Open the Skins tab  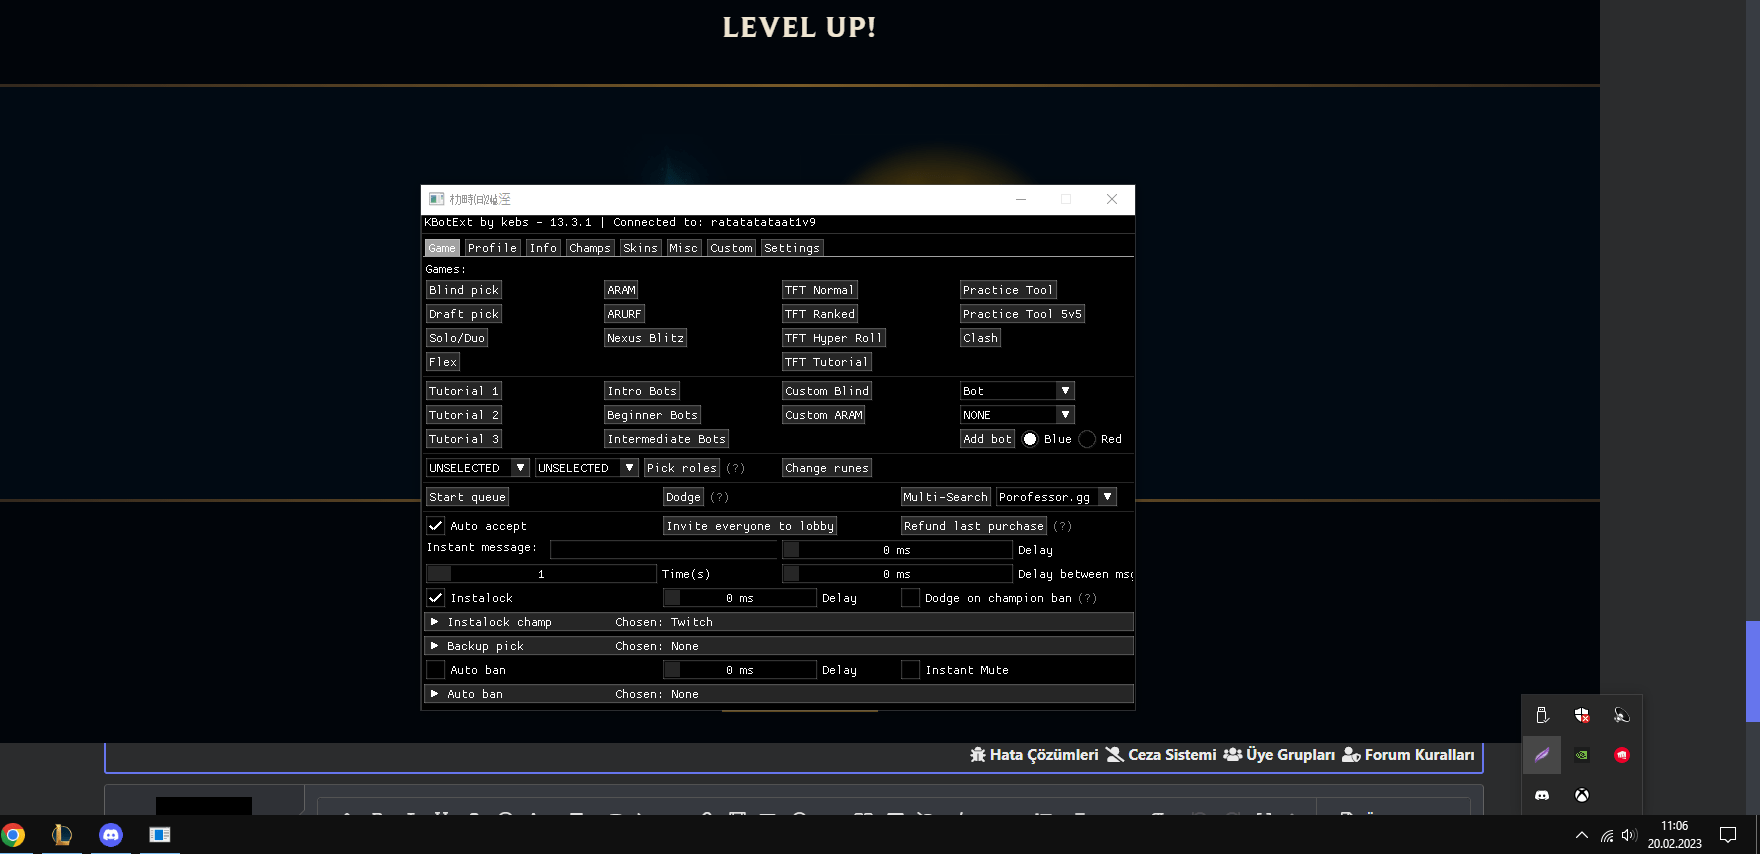tap(640, 248)
